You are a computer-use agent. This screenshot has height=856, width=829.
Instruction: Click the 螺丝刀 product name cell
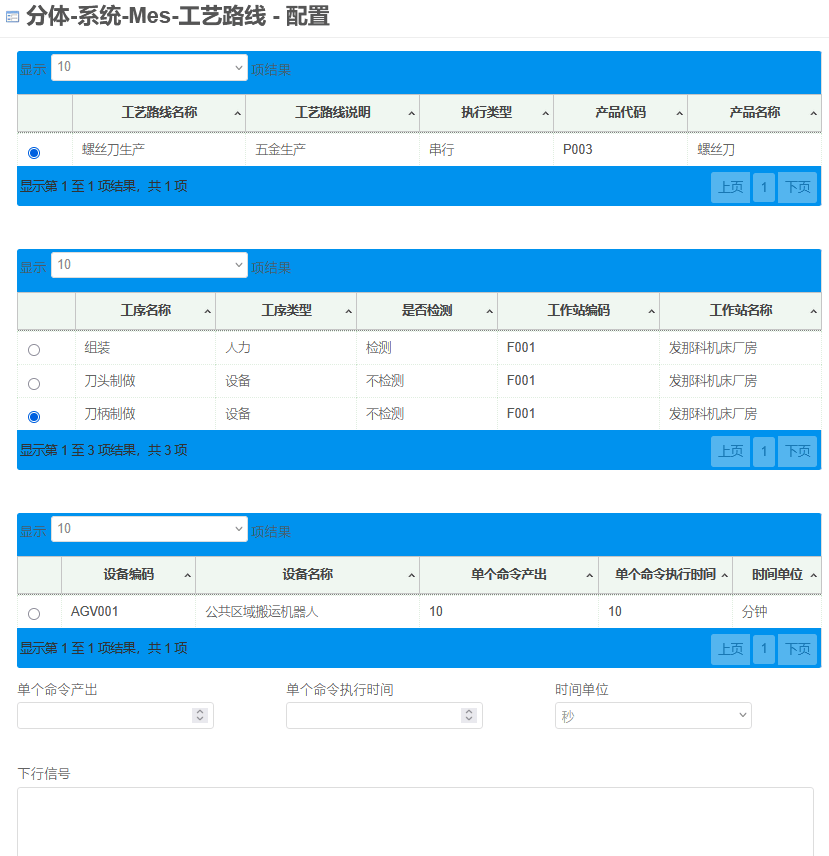coord(755,150)
